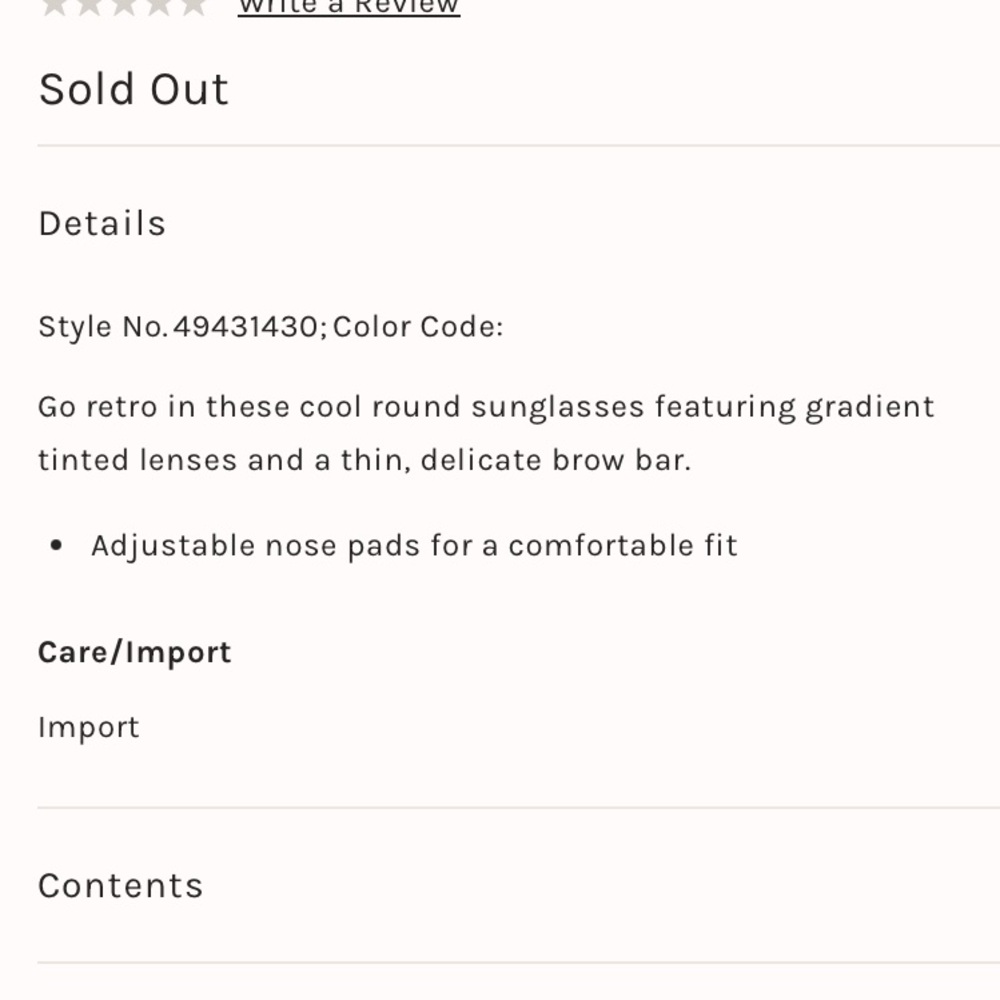This screenshot has height=1000, width=1000.
Task: Click the Style No. label text
Action: pos(103,327)
